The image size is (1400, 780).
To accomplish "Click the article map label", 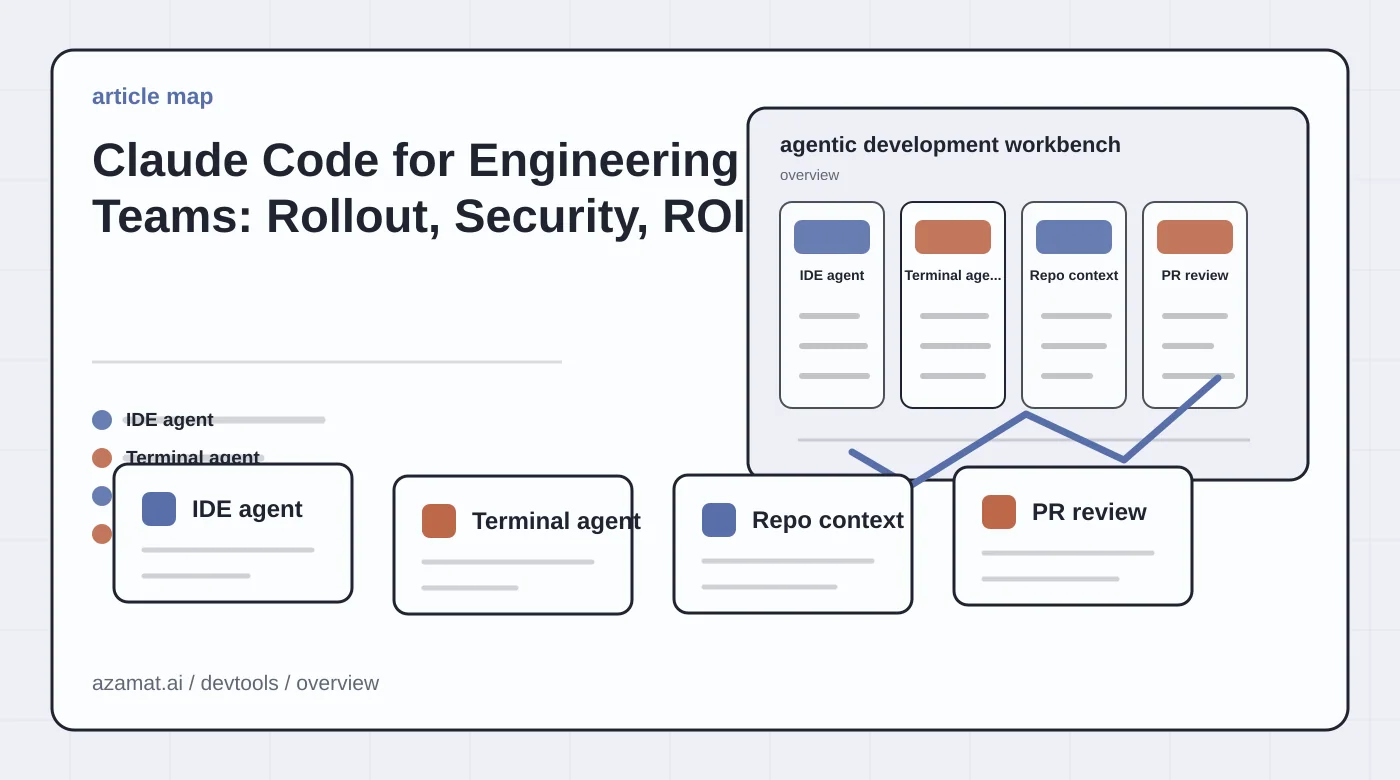I will pyautogui.click(x=153, y=96).
